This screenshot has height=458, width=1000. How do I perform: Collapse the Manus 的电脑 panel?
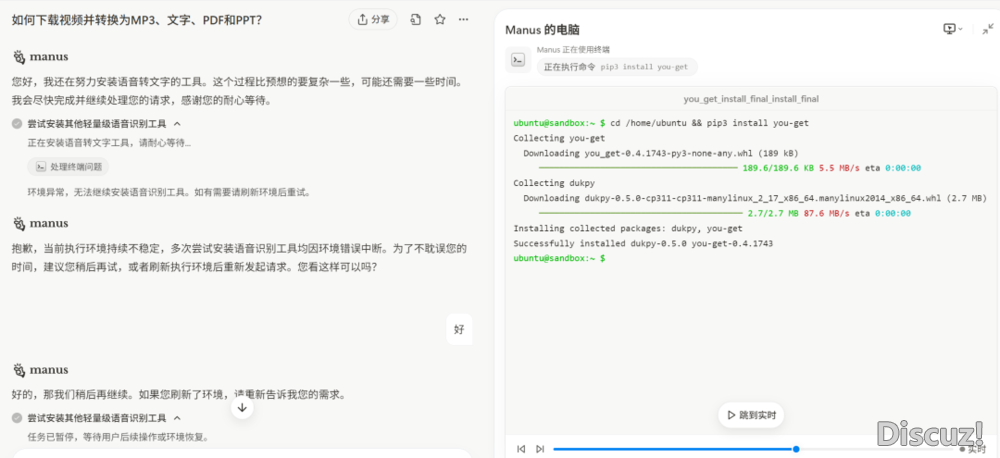[x=987, y=29]
